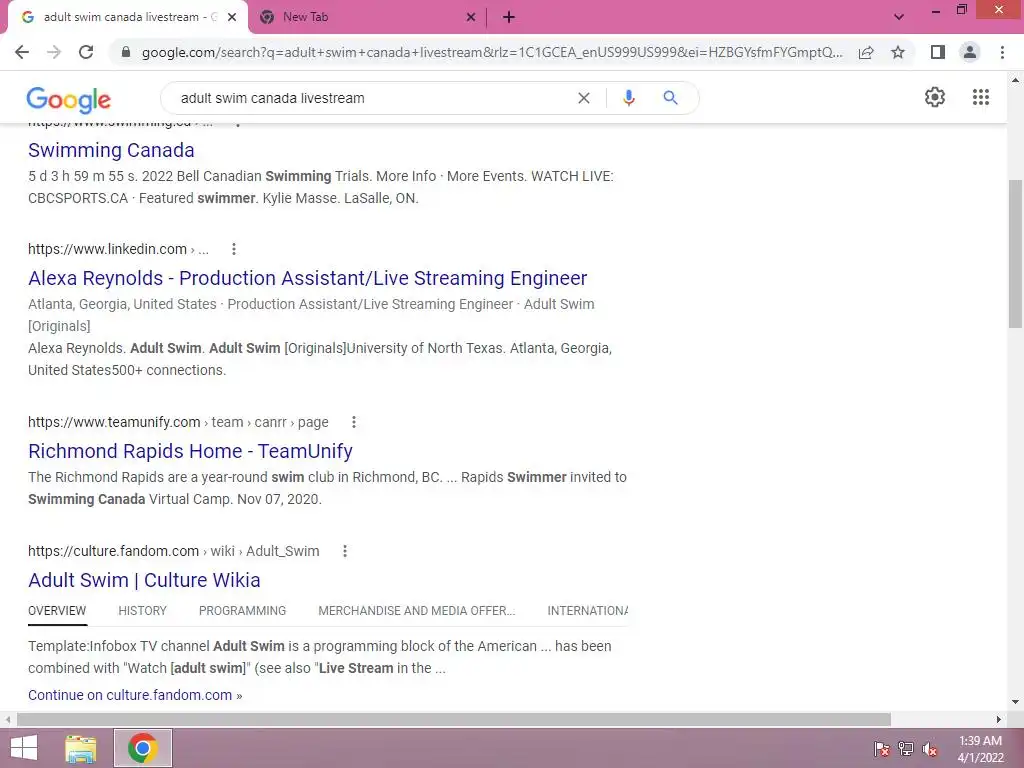
Task: Click the vertical scrollbar down arrow
Action: 1015,702
